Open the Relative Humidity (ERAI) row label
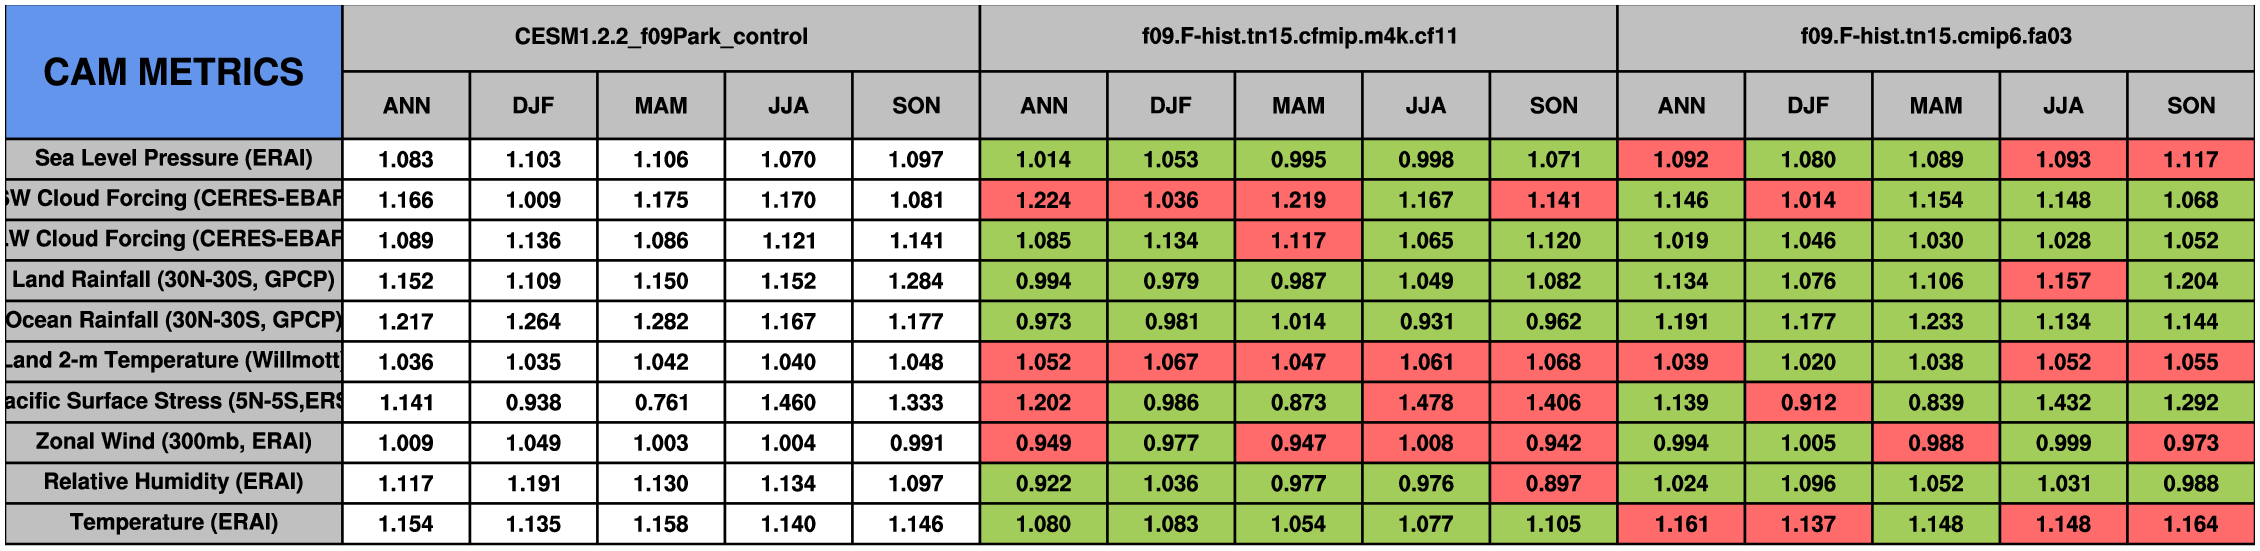Image resolution: width=2260 pixels, height=551 pixels. pyautogui.click(x=174, y=483)
